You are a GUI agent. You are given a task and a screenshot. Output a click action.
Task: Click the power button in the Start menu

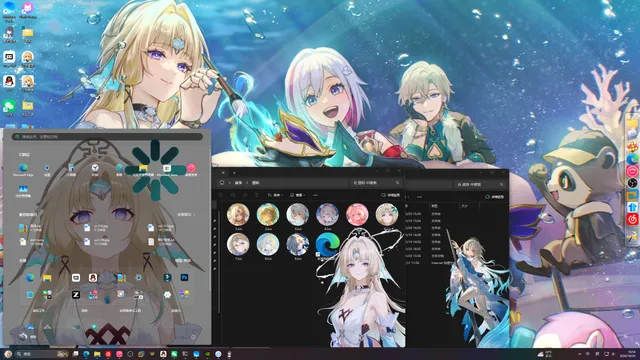click(x=193, y=337)
